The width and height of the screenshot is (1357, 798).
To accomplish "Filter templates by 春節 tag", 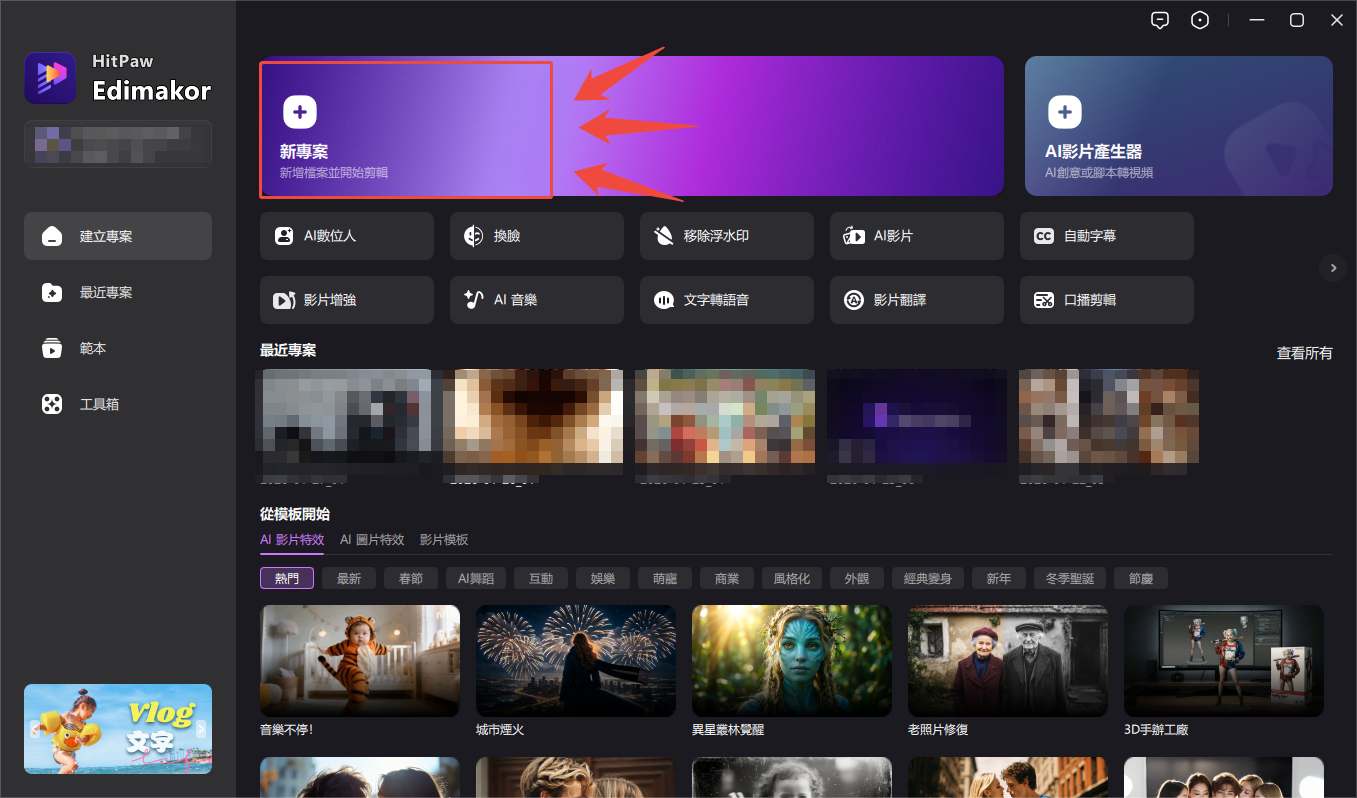I will (410, 578).
